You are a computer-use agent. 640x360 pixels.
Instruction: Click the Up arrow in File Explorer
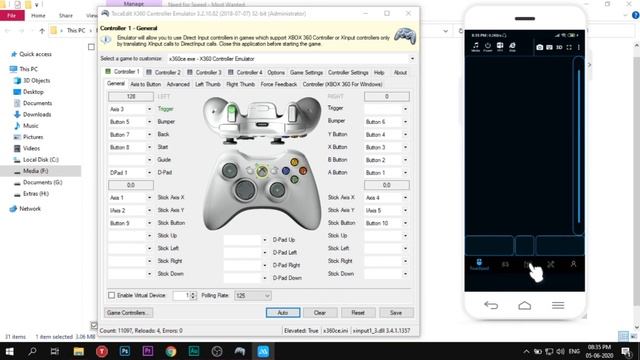(42, 31)
